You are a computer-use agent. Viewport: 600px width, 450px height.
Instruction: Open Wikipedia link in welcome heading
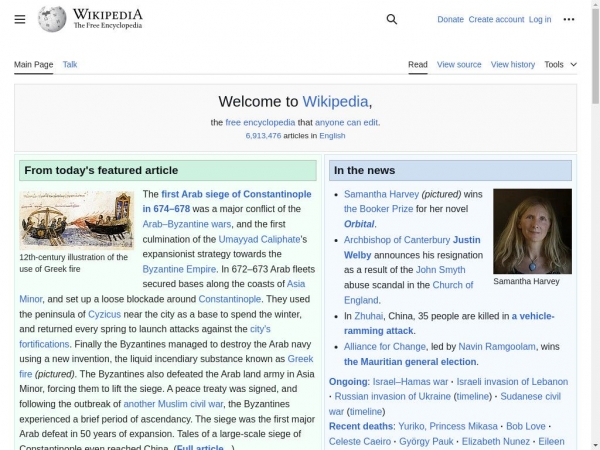[x=335, y=101]
